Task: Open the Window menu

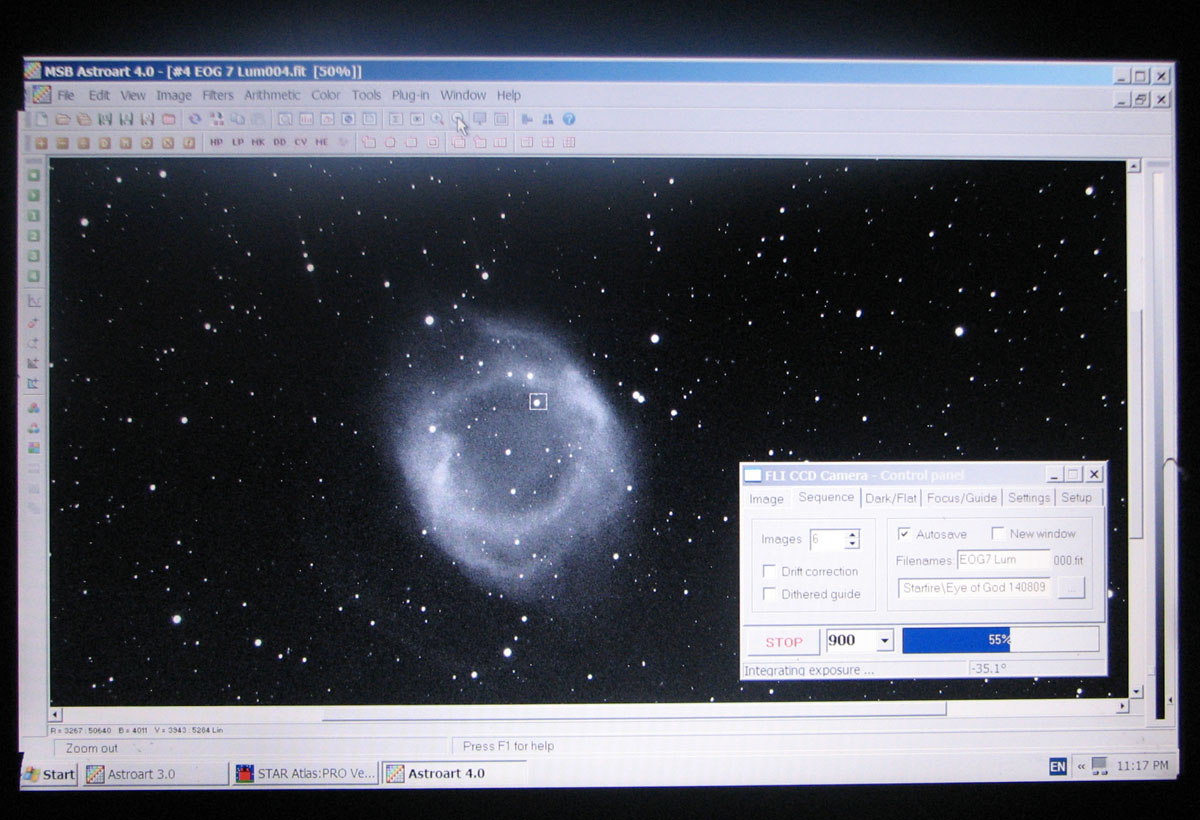Action: point(463,95)
